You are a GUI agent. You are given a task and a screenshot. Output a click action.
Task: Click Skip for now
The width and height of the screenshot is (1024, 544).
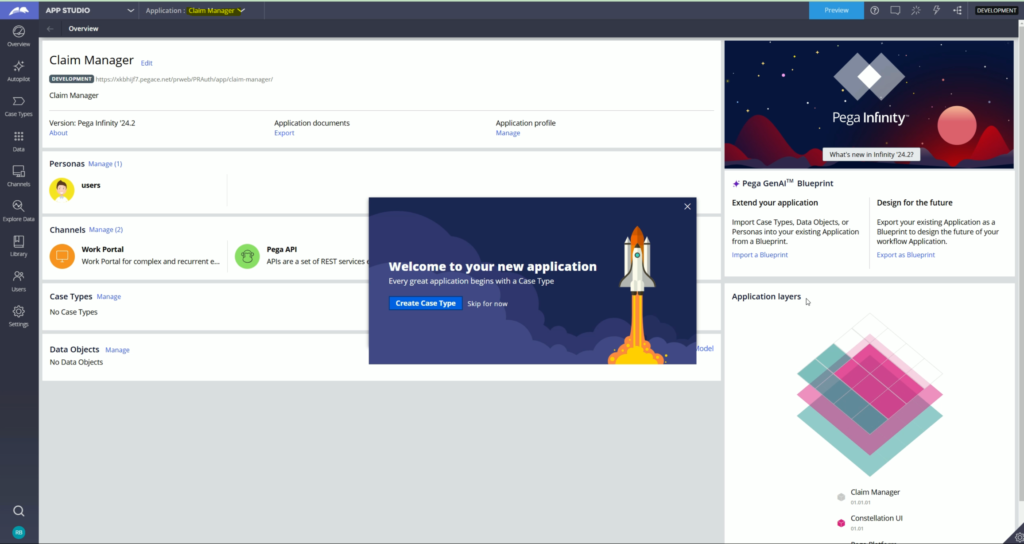tap(487, 304)
